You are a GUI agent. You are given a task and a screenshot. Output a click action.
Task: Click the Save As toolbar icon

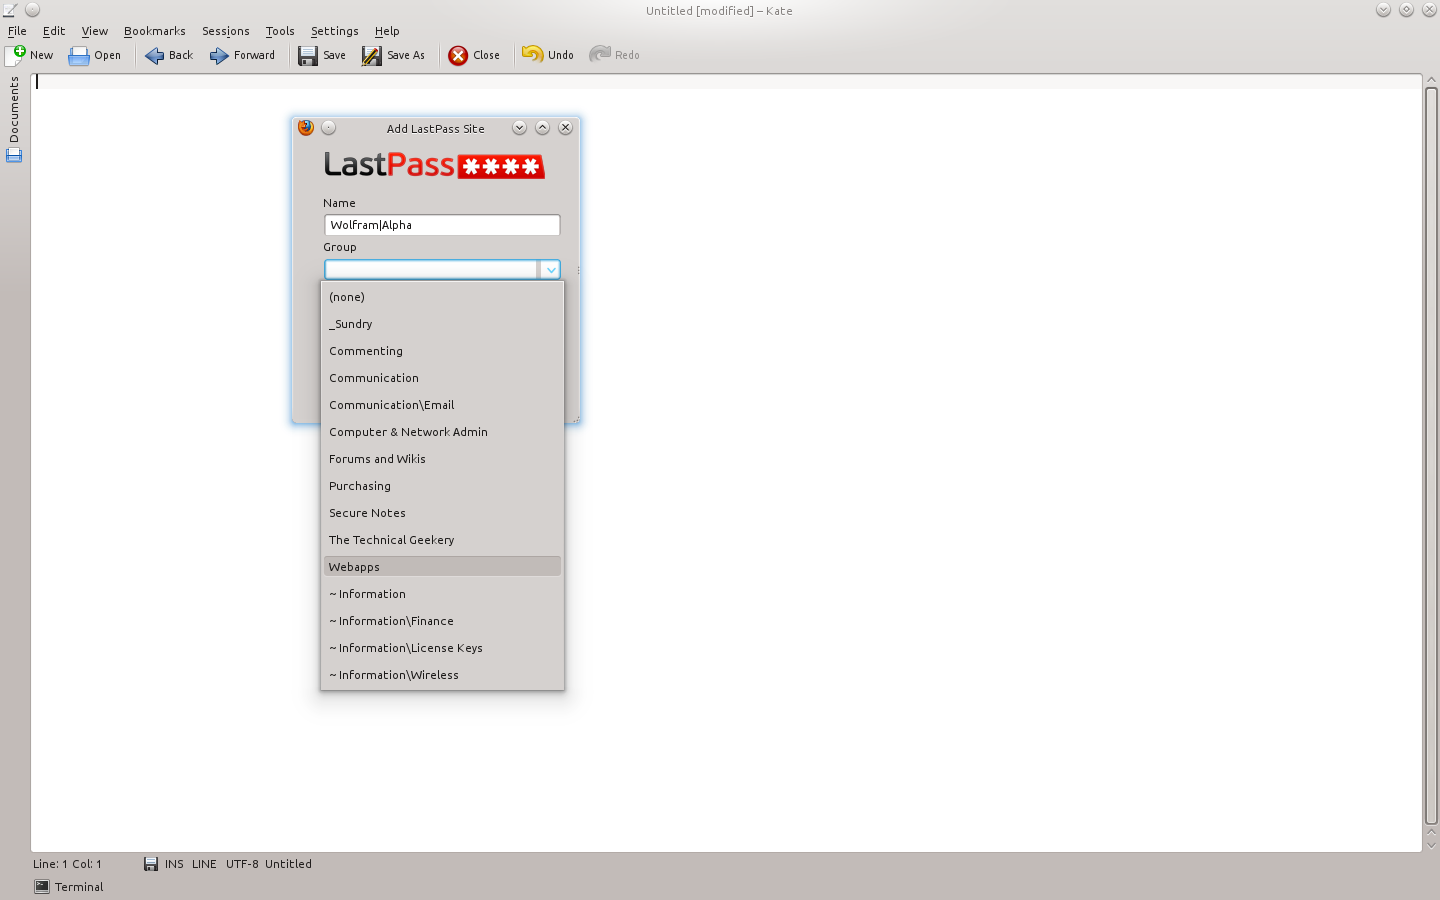[372, 56]
